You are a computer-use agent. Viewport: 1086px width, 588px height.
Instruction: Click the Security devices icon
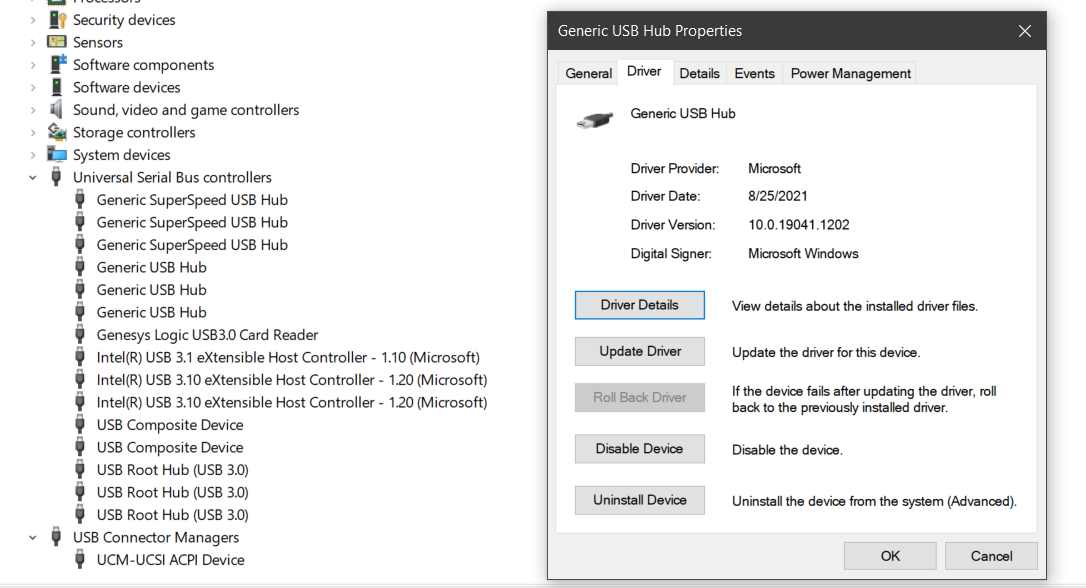57,19
